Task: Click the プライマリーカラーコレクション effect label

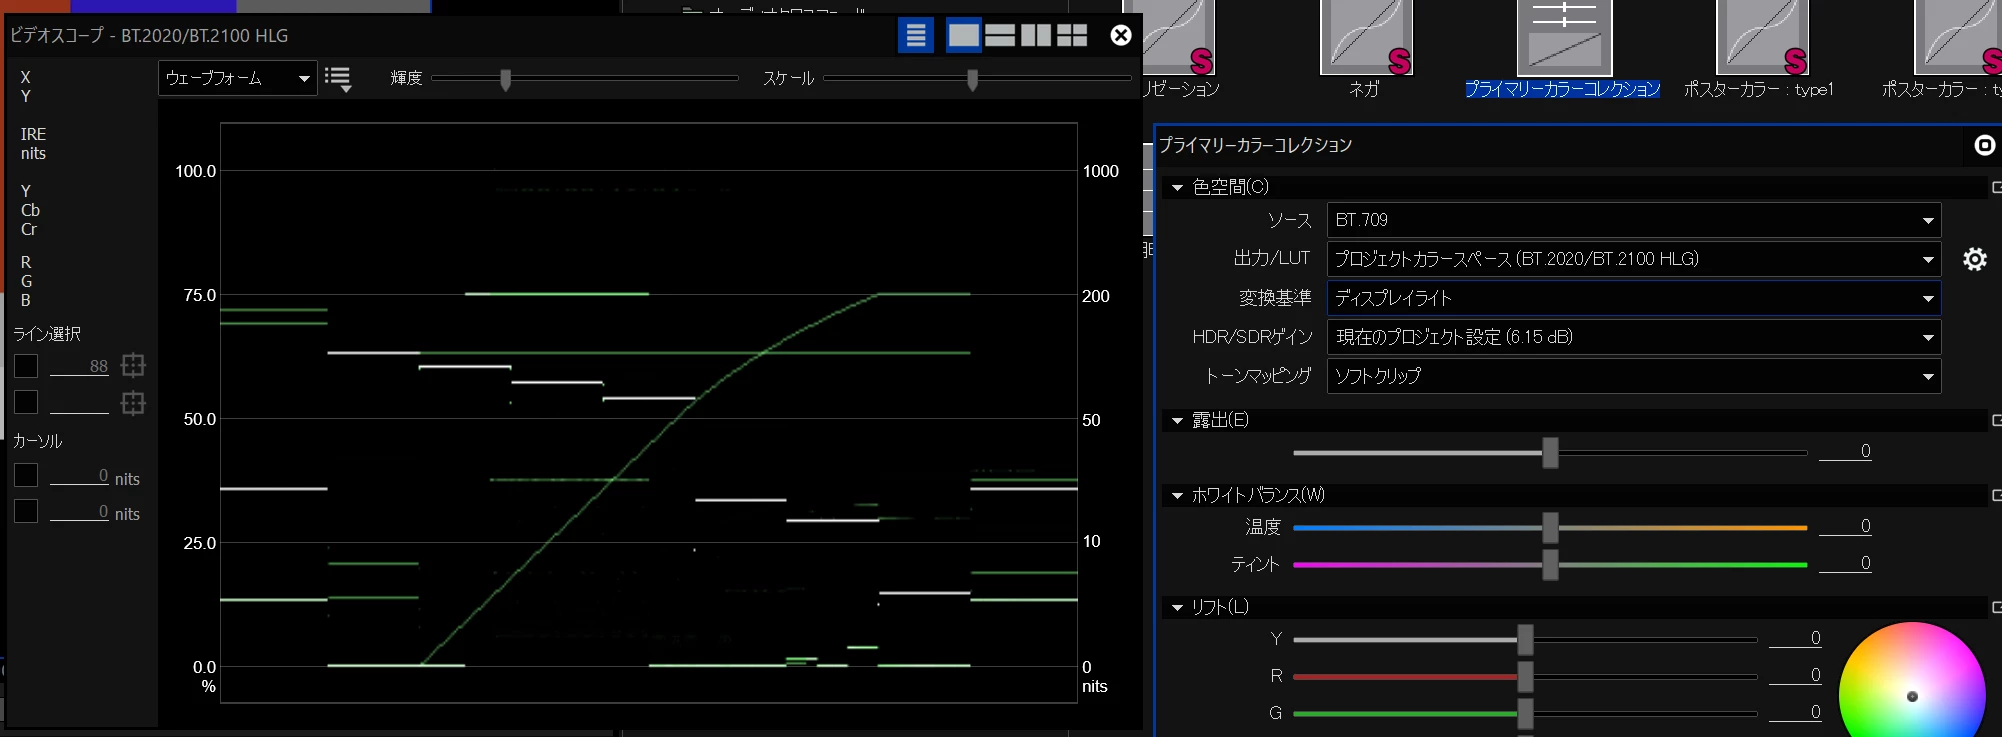Action: point(1562,89)
